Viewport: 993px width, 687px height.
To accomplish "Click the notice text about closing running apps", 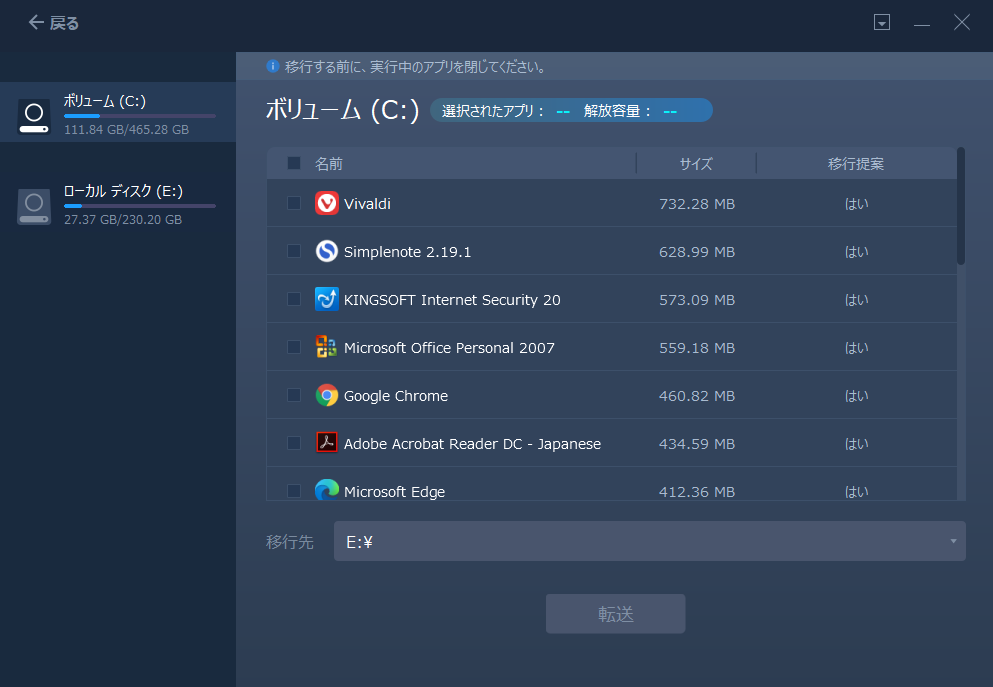I will pyautogui.click(x=416, y=67).
